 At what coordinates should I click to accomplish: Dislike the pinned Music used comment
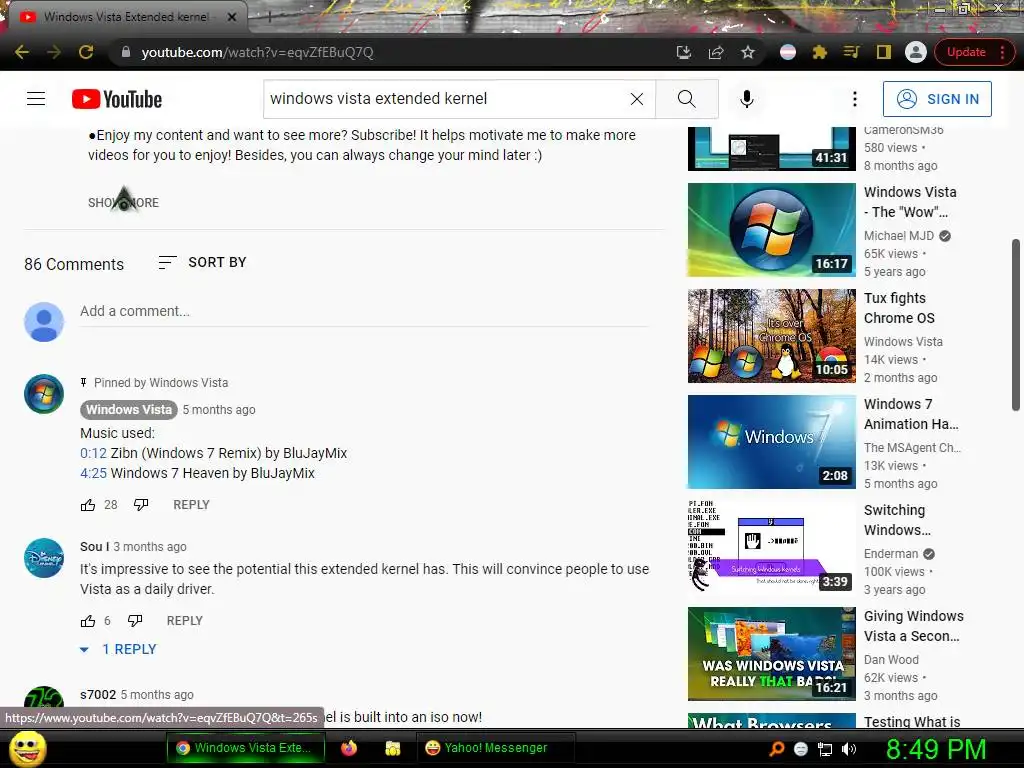[141, 505]
